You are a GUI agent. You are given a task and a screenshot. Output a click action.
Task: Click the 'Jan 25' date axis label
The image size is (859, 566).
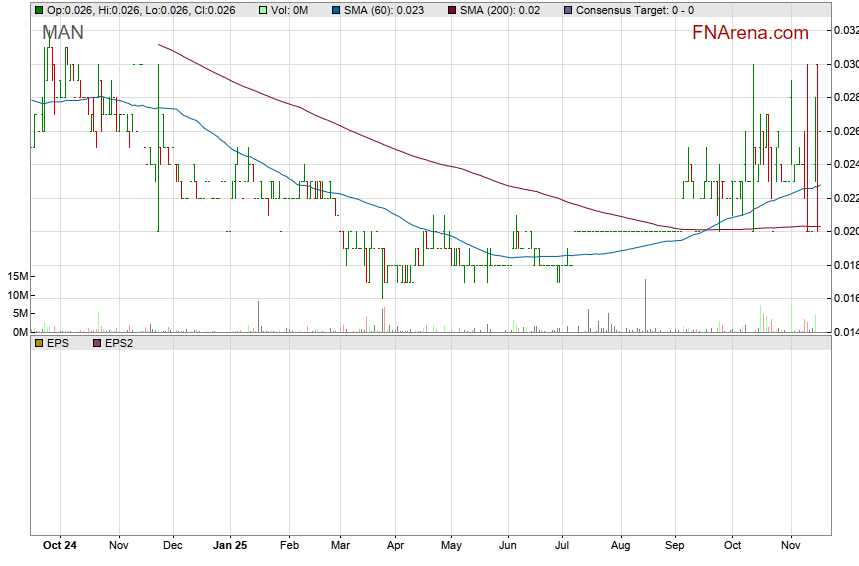pos(231,546)
